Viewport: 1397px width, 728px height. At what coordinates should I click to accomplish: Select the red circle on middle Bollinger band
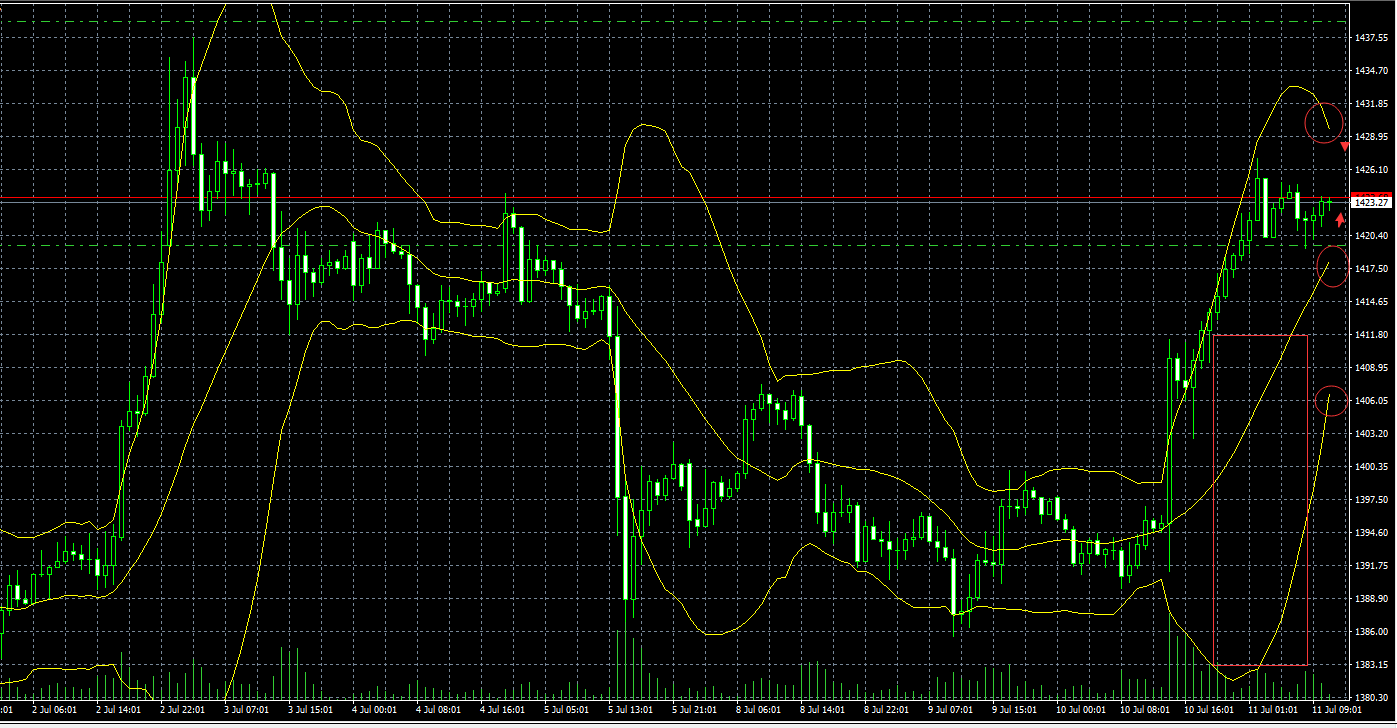point(1333,266)
